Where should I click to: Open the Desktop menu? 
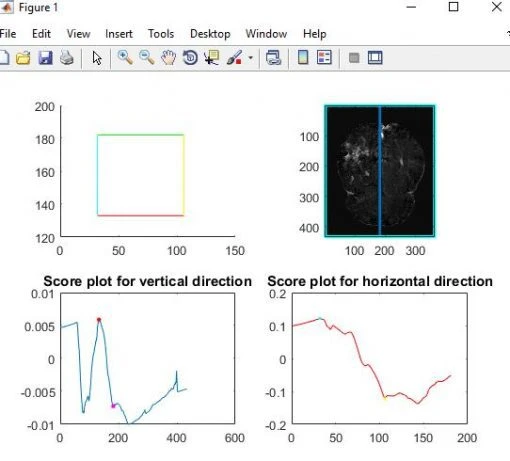210,34
